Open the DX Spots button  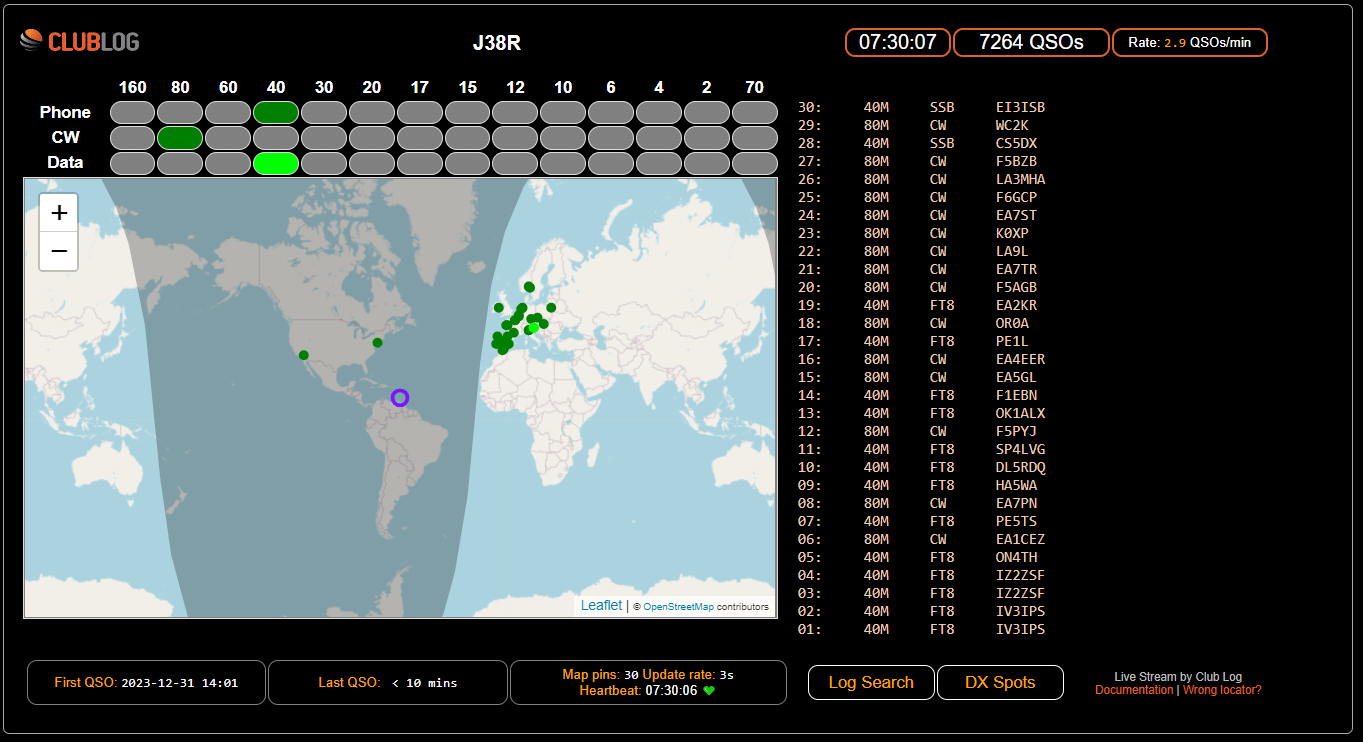(x=1000, y=683)
